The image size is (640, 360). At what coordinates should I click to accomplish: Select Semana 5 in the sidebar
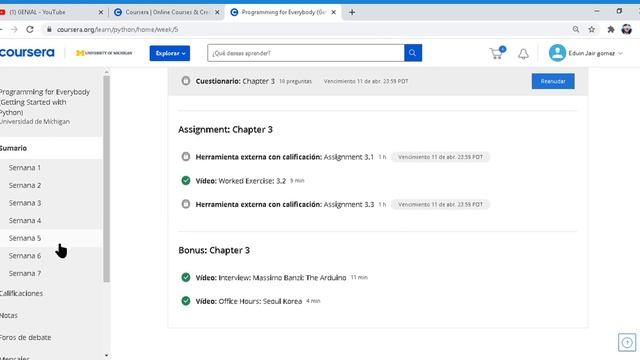[25, 238]
